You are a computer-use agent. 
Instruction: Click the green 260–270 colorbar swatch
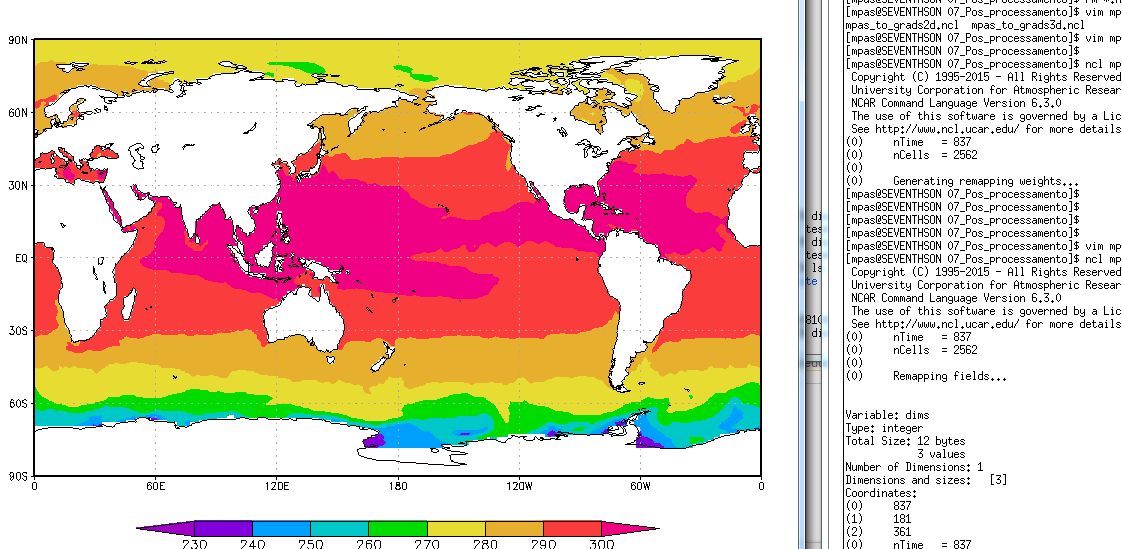point(397,527)
